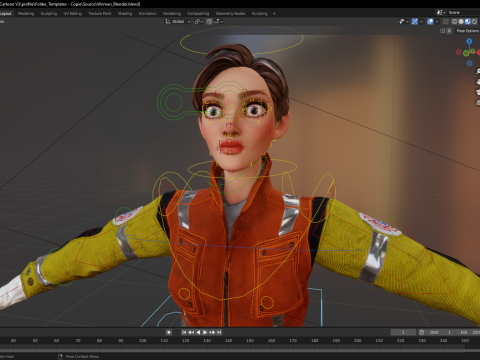Switch to the Geometry Nodes workspace tab
The height and width of the screenshot is (360, 480).
230,13
